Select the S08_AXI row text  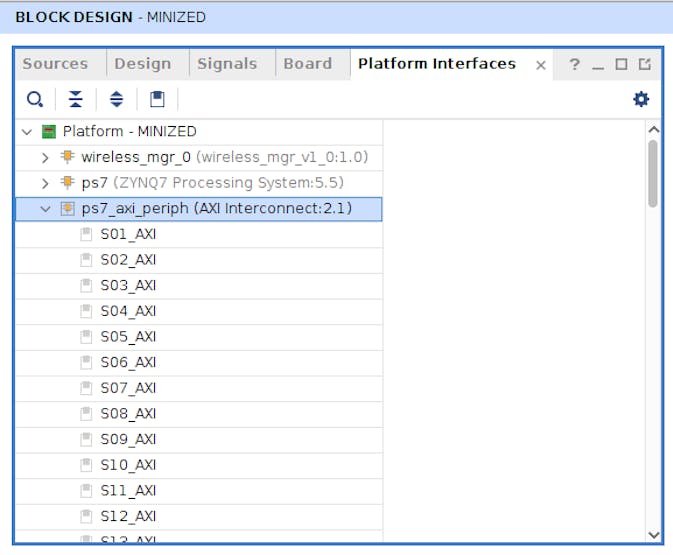pyautogui.click(x=128, y=414)
